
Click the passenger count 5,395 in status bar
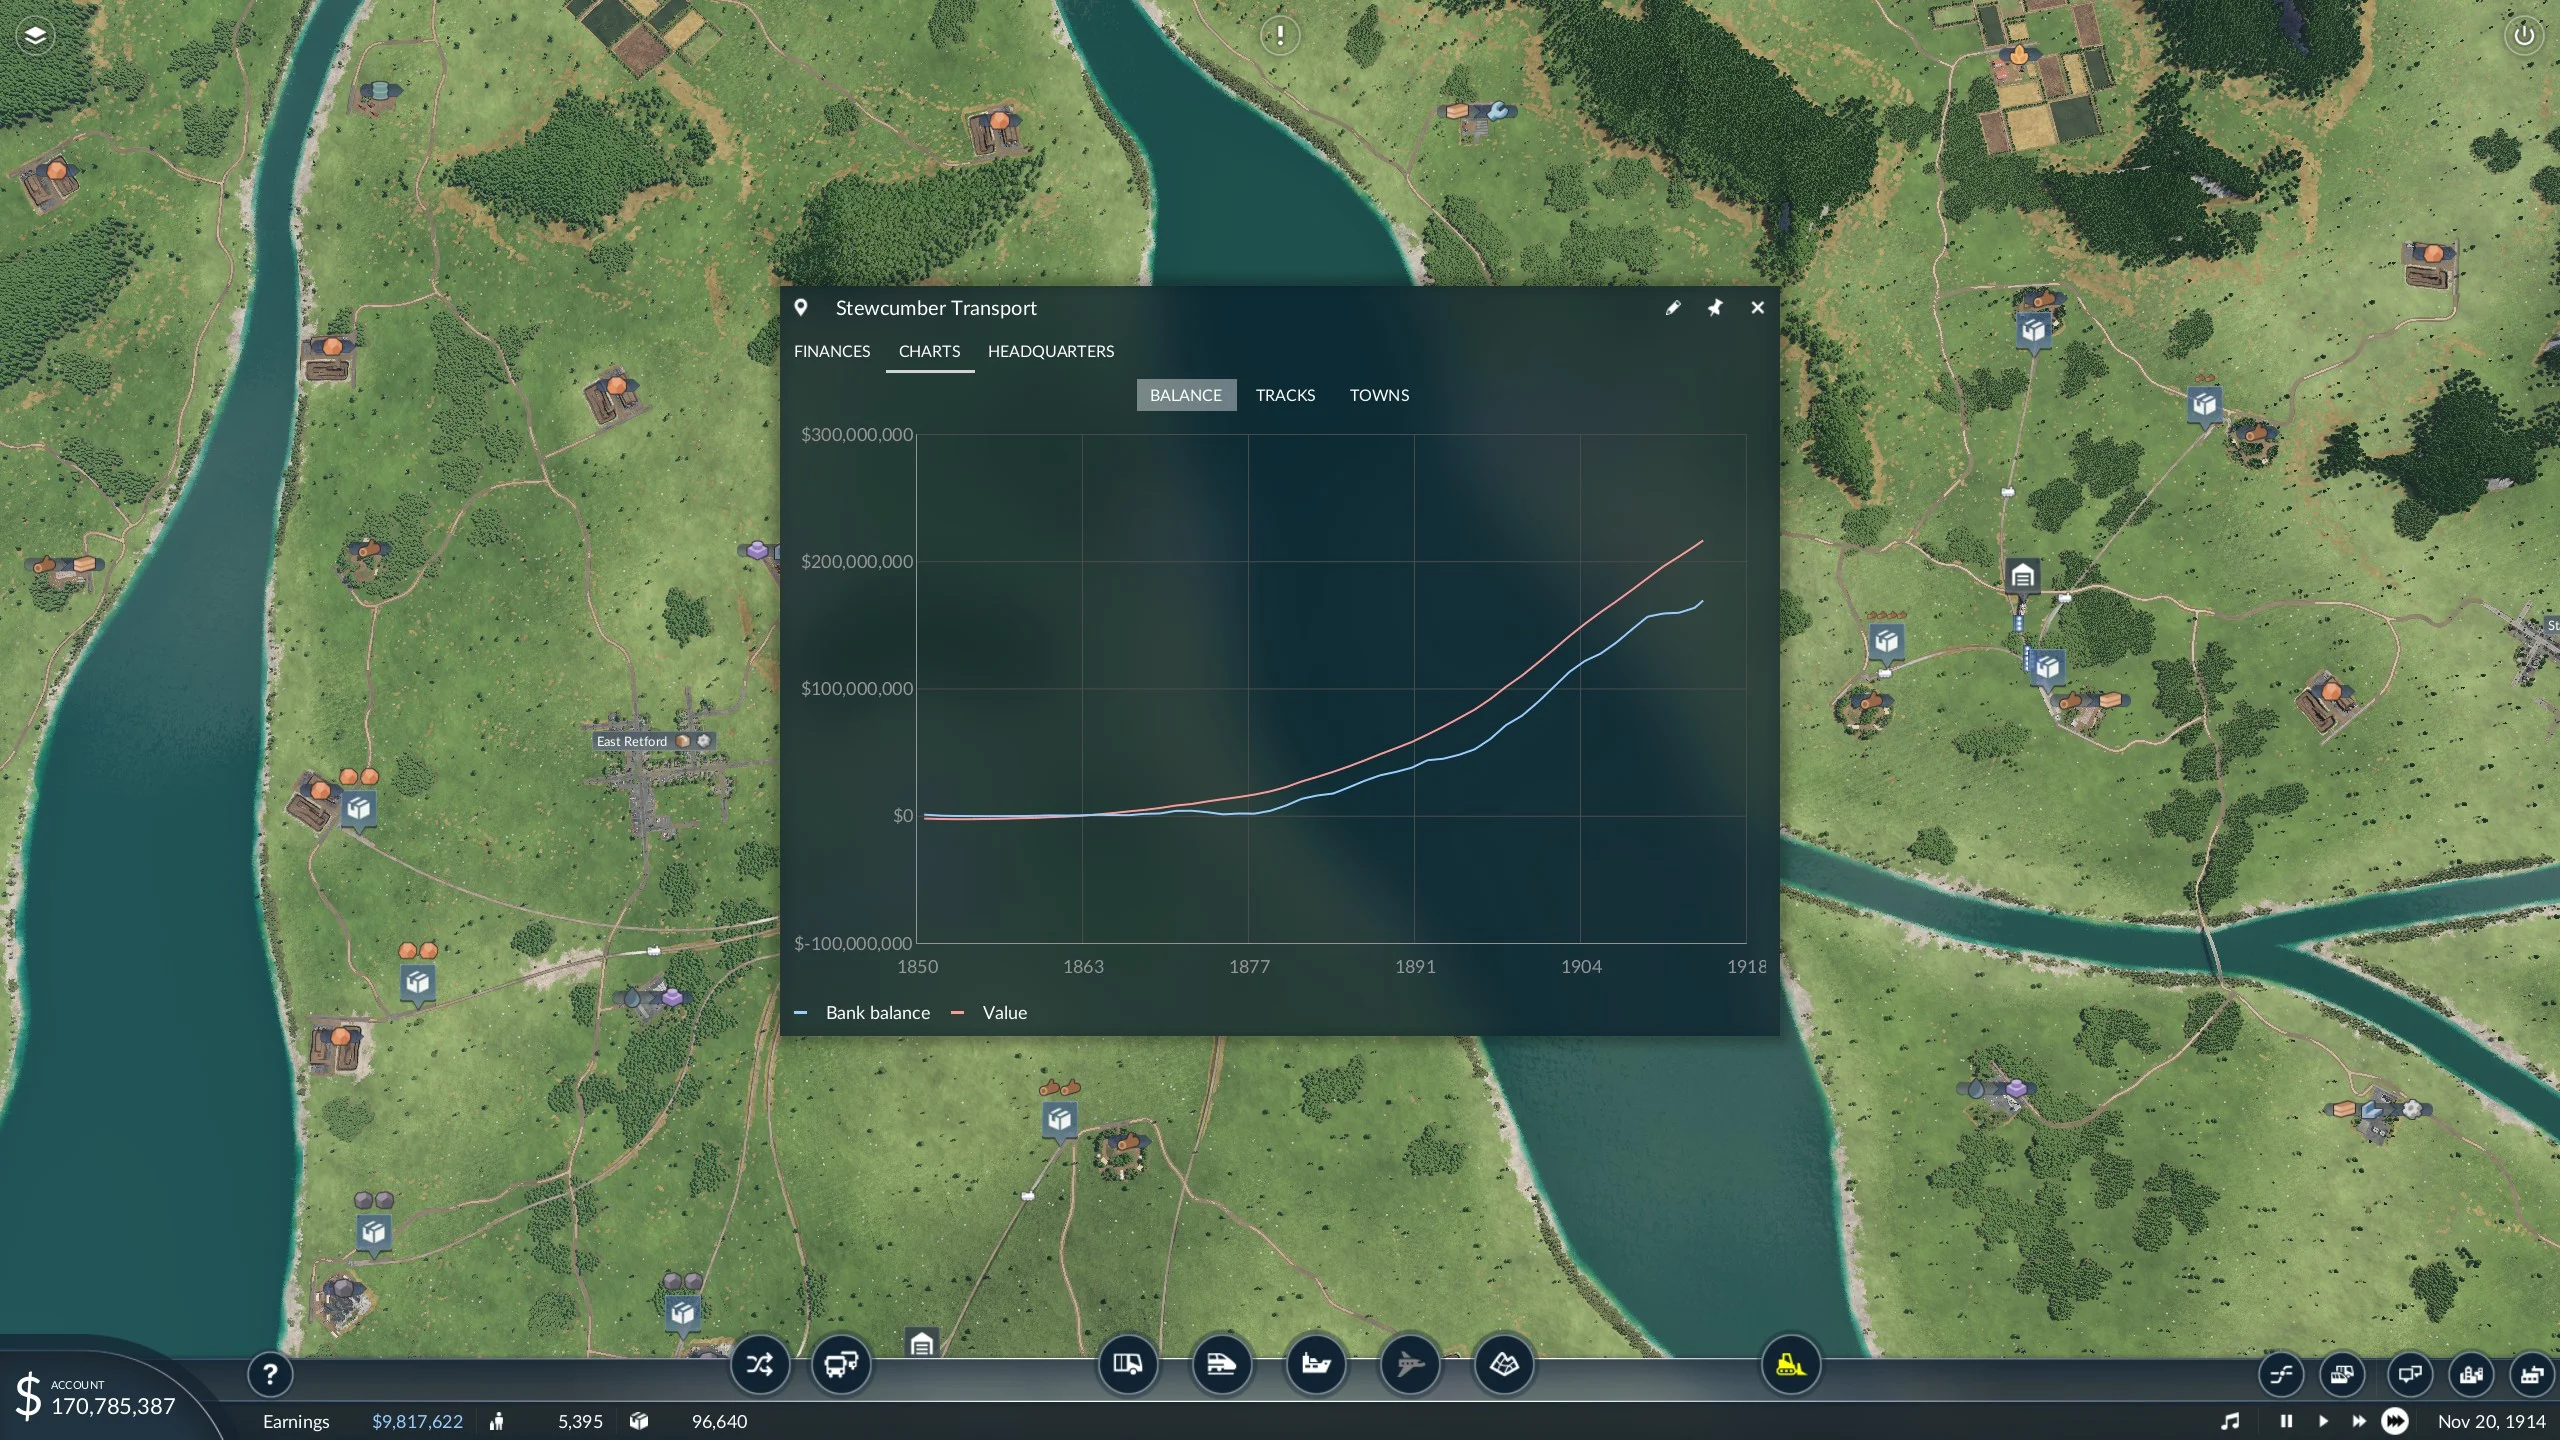point(580,1422)
